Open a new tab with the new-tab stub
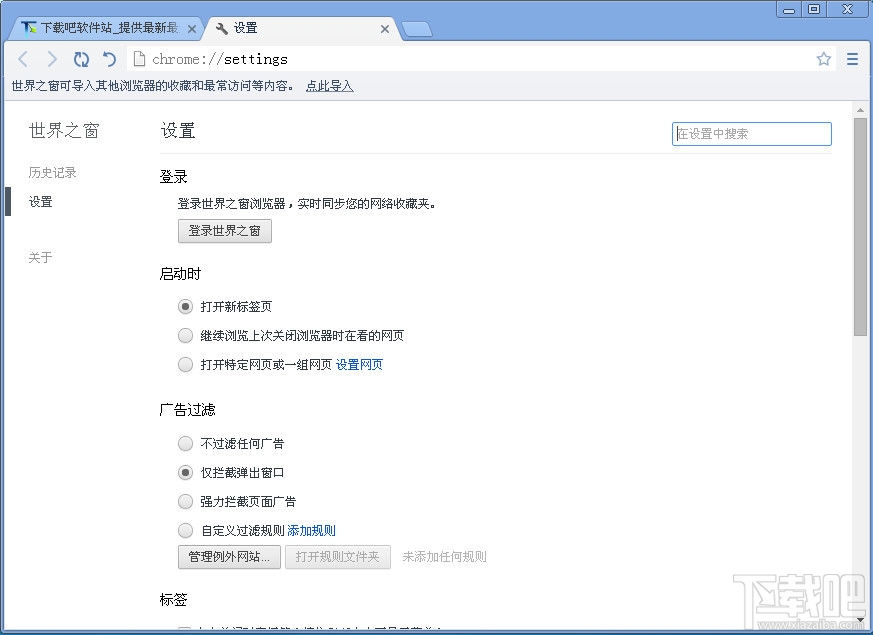The image size is (873, 635). pyautogui.click(x=417, y=28)
